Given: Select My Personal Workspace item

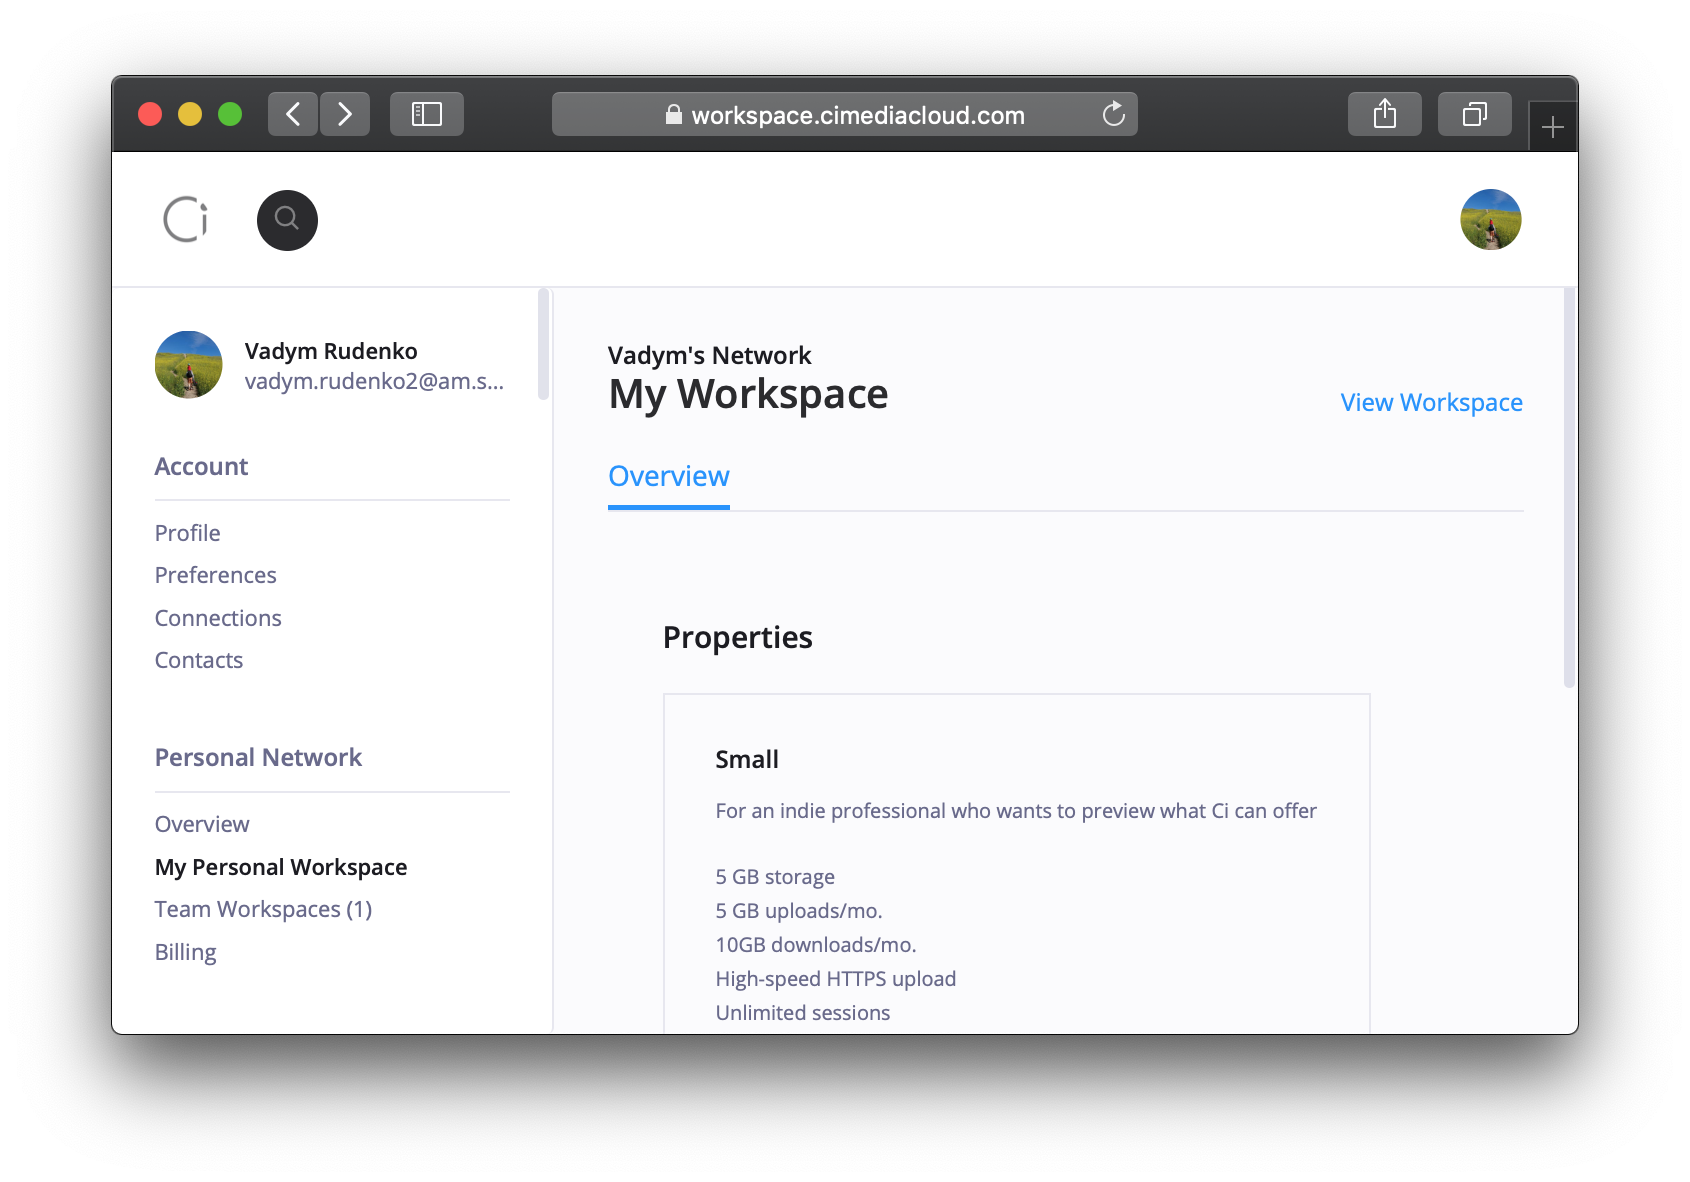Looking at the screenshot, I should [281, 867].
